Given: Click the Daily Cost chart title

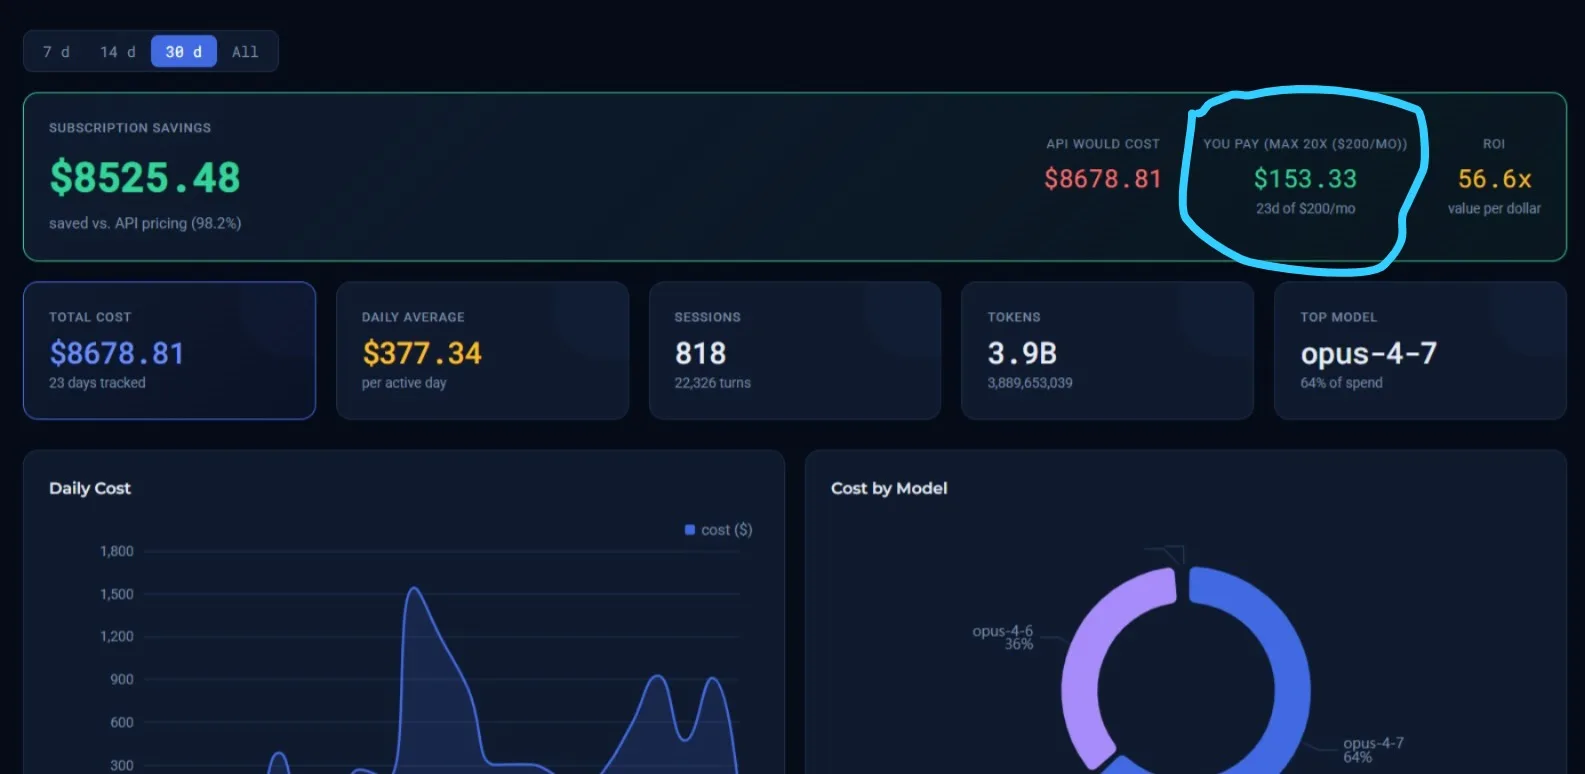Looking at the screenshot, I should 90,488.
